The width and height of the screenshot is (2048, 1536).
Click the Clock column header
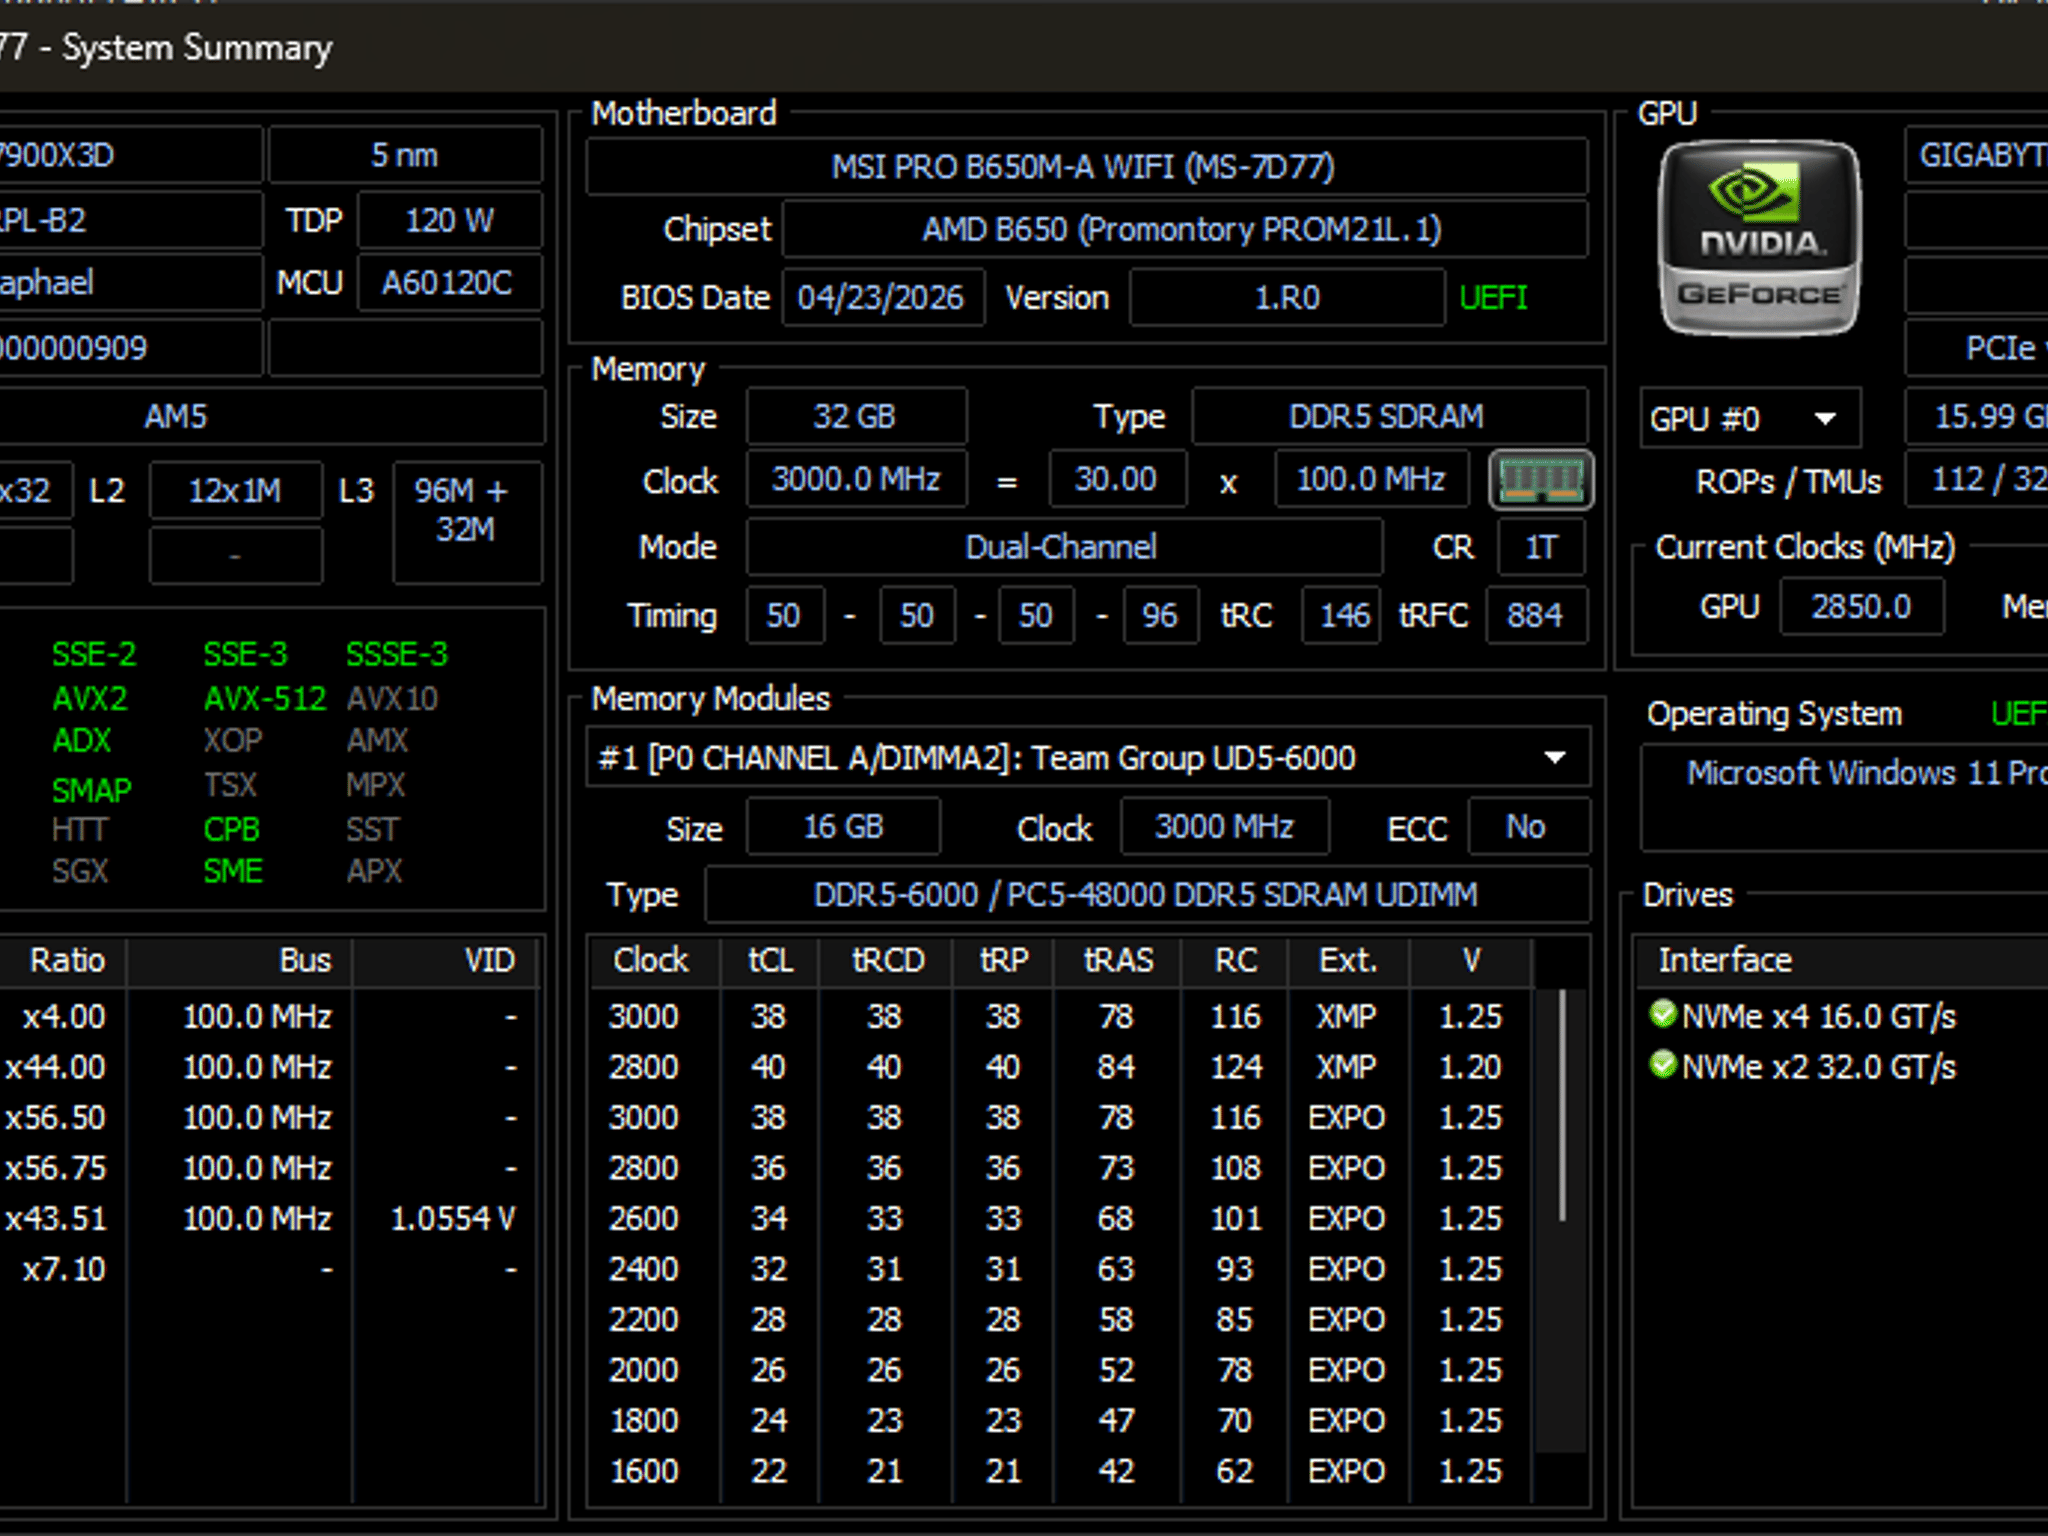click(652, 960)
